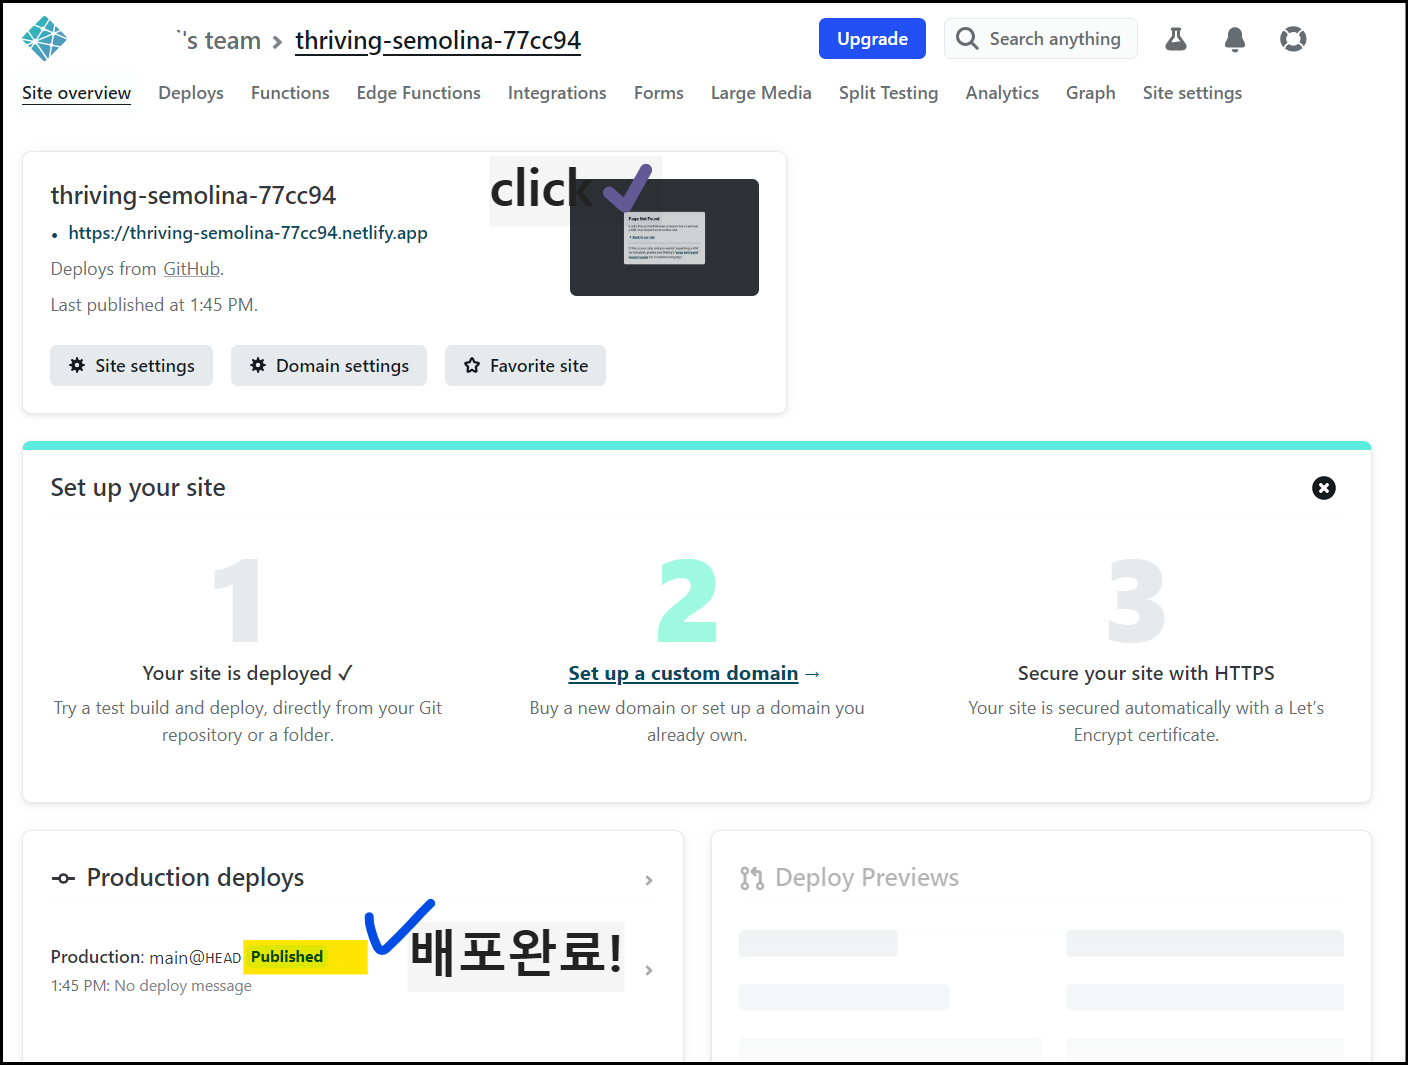This screenshot has height=1065, width=1408.
Task: Click the search magnifier icon
Action: tap(967, 39)
